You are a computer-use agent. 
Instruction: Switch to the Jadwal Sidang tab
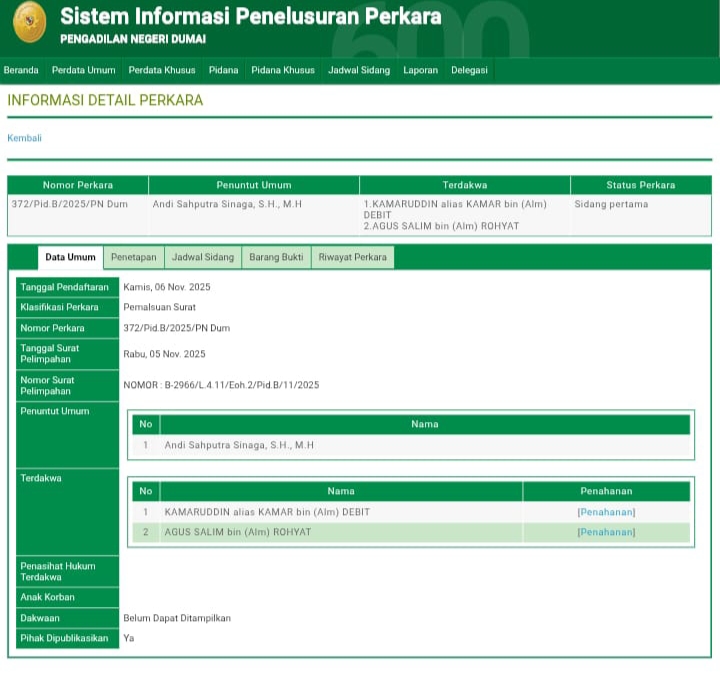[x=203, y=257]
